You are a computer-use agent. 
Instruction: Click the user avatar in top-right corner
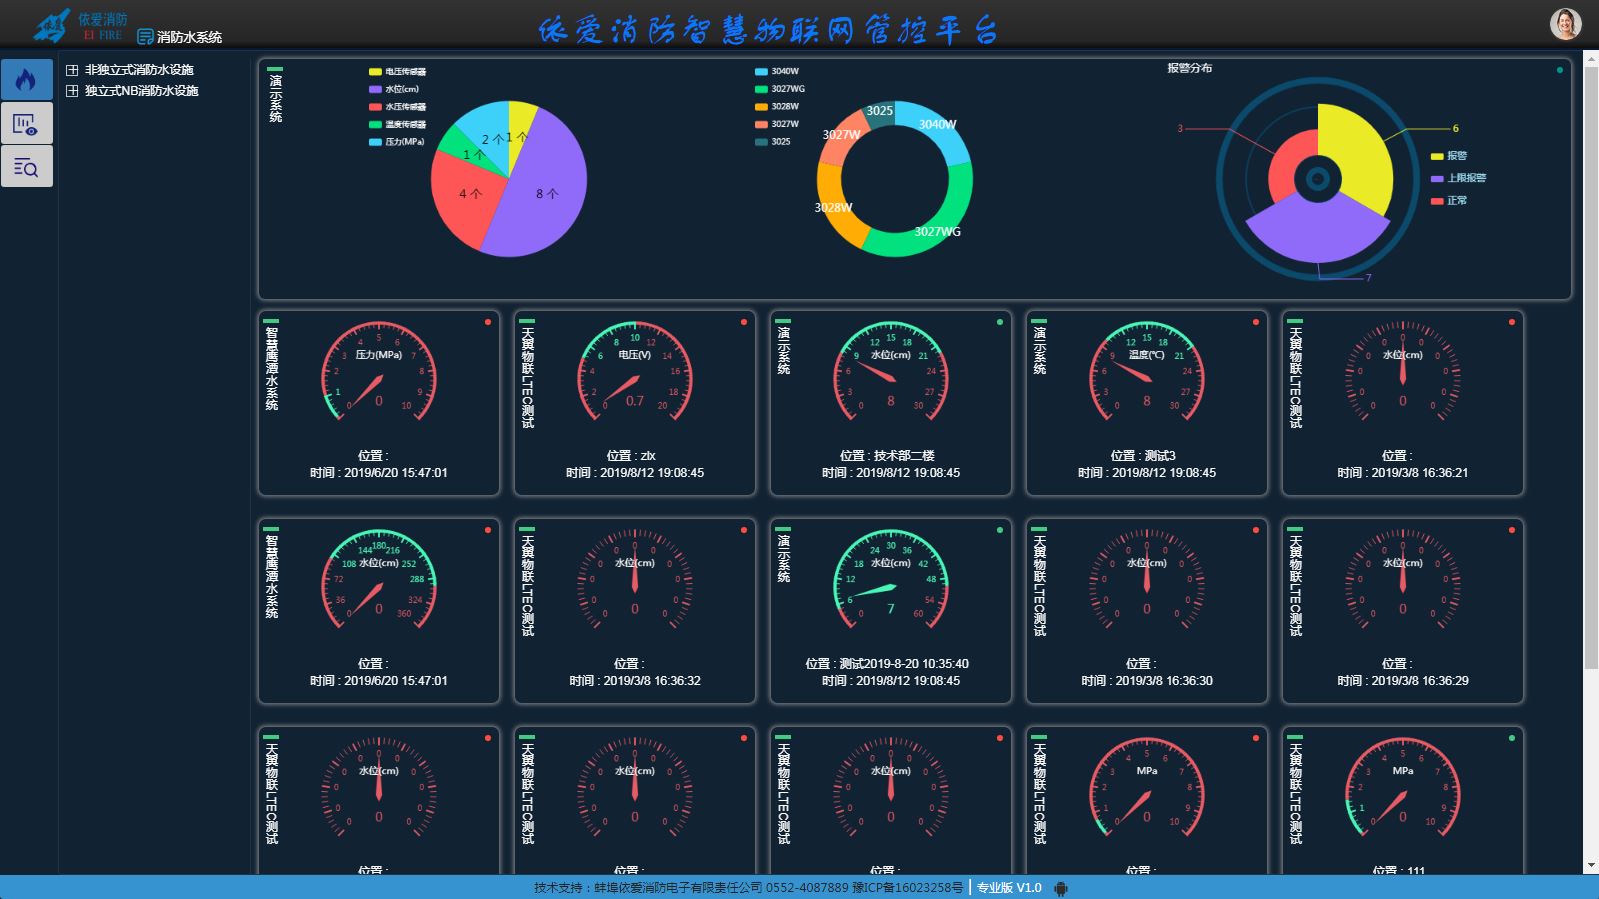coord(1565,24)
